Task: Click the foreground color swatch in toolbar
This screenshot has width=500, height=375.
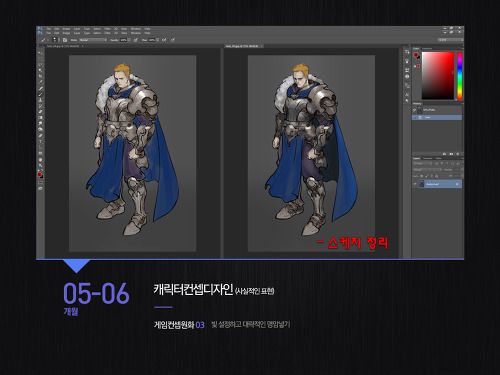Action: pyautogui.click(x=40, y=174)
